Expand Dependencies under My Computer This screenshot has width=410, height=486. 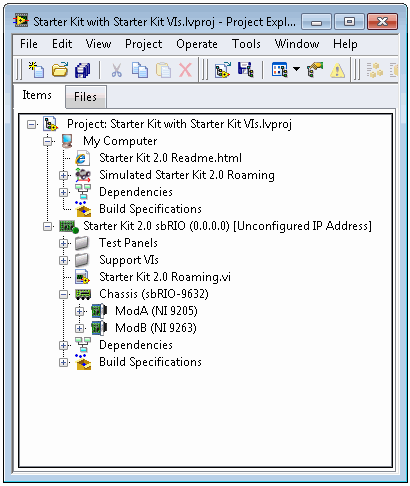click(64, 192)
